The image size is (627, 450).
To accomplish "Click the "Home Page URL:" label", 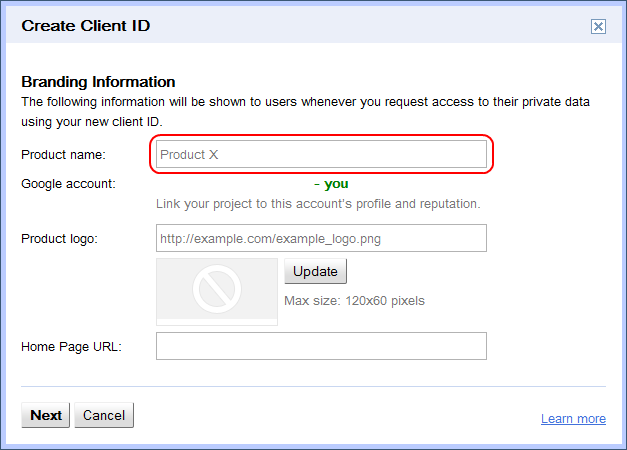I will pyautogui.click(x=71, y=346).
